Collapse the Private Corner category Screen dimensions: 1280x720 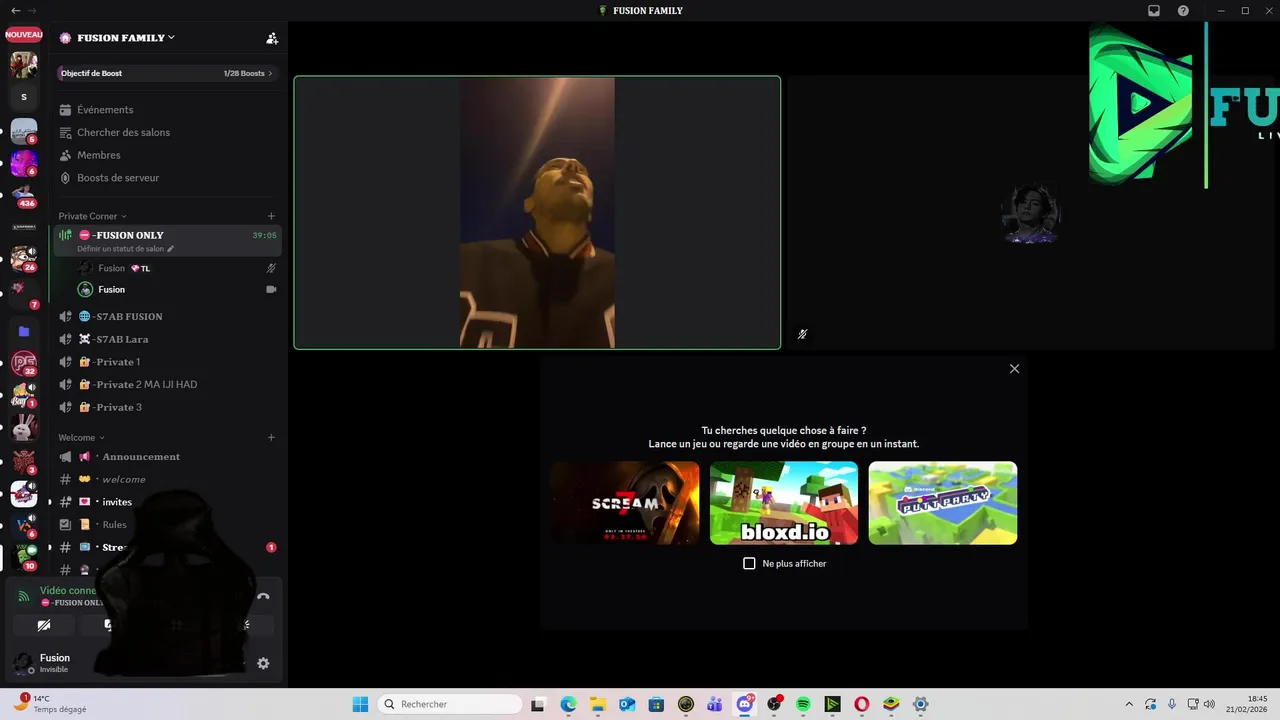click(x=92, y=216)
